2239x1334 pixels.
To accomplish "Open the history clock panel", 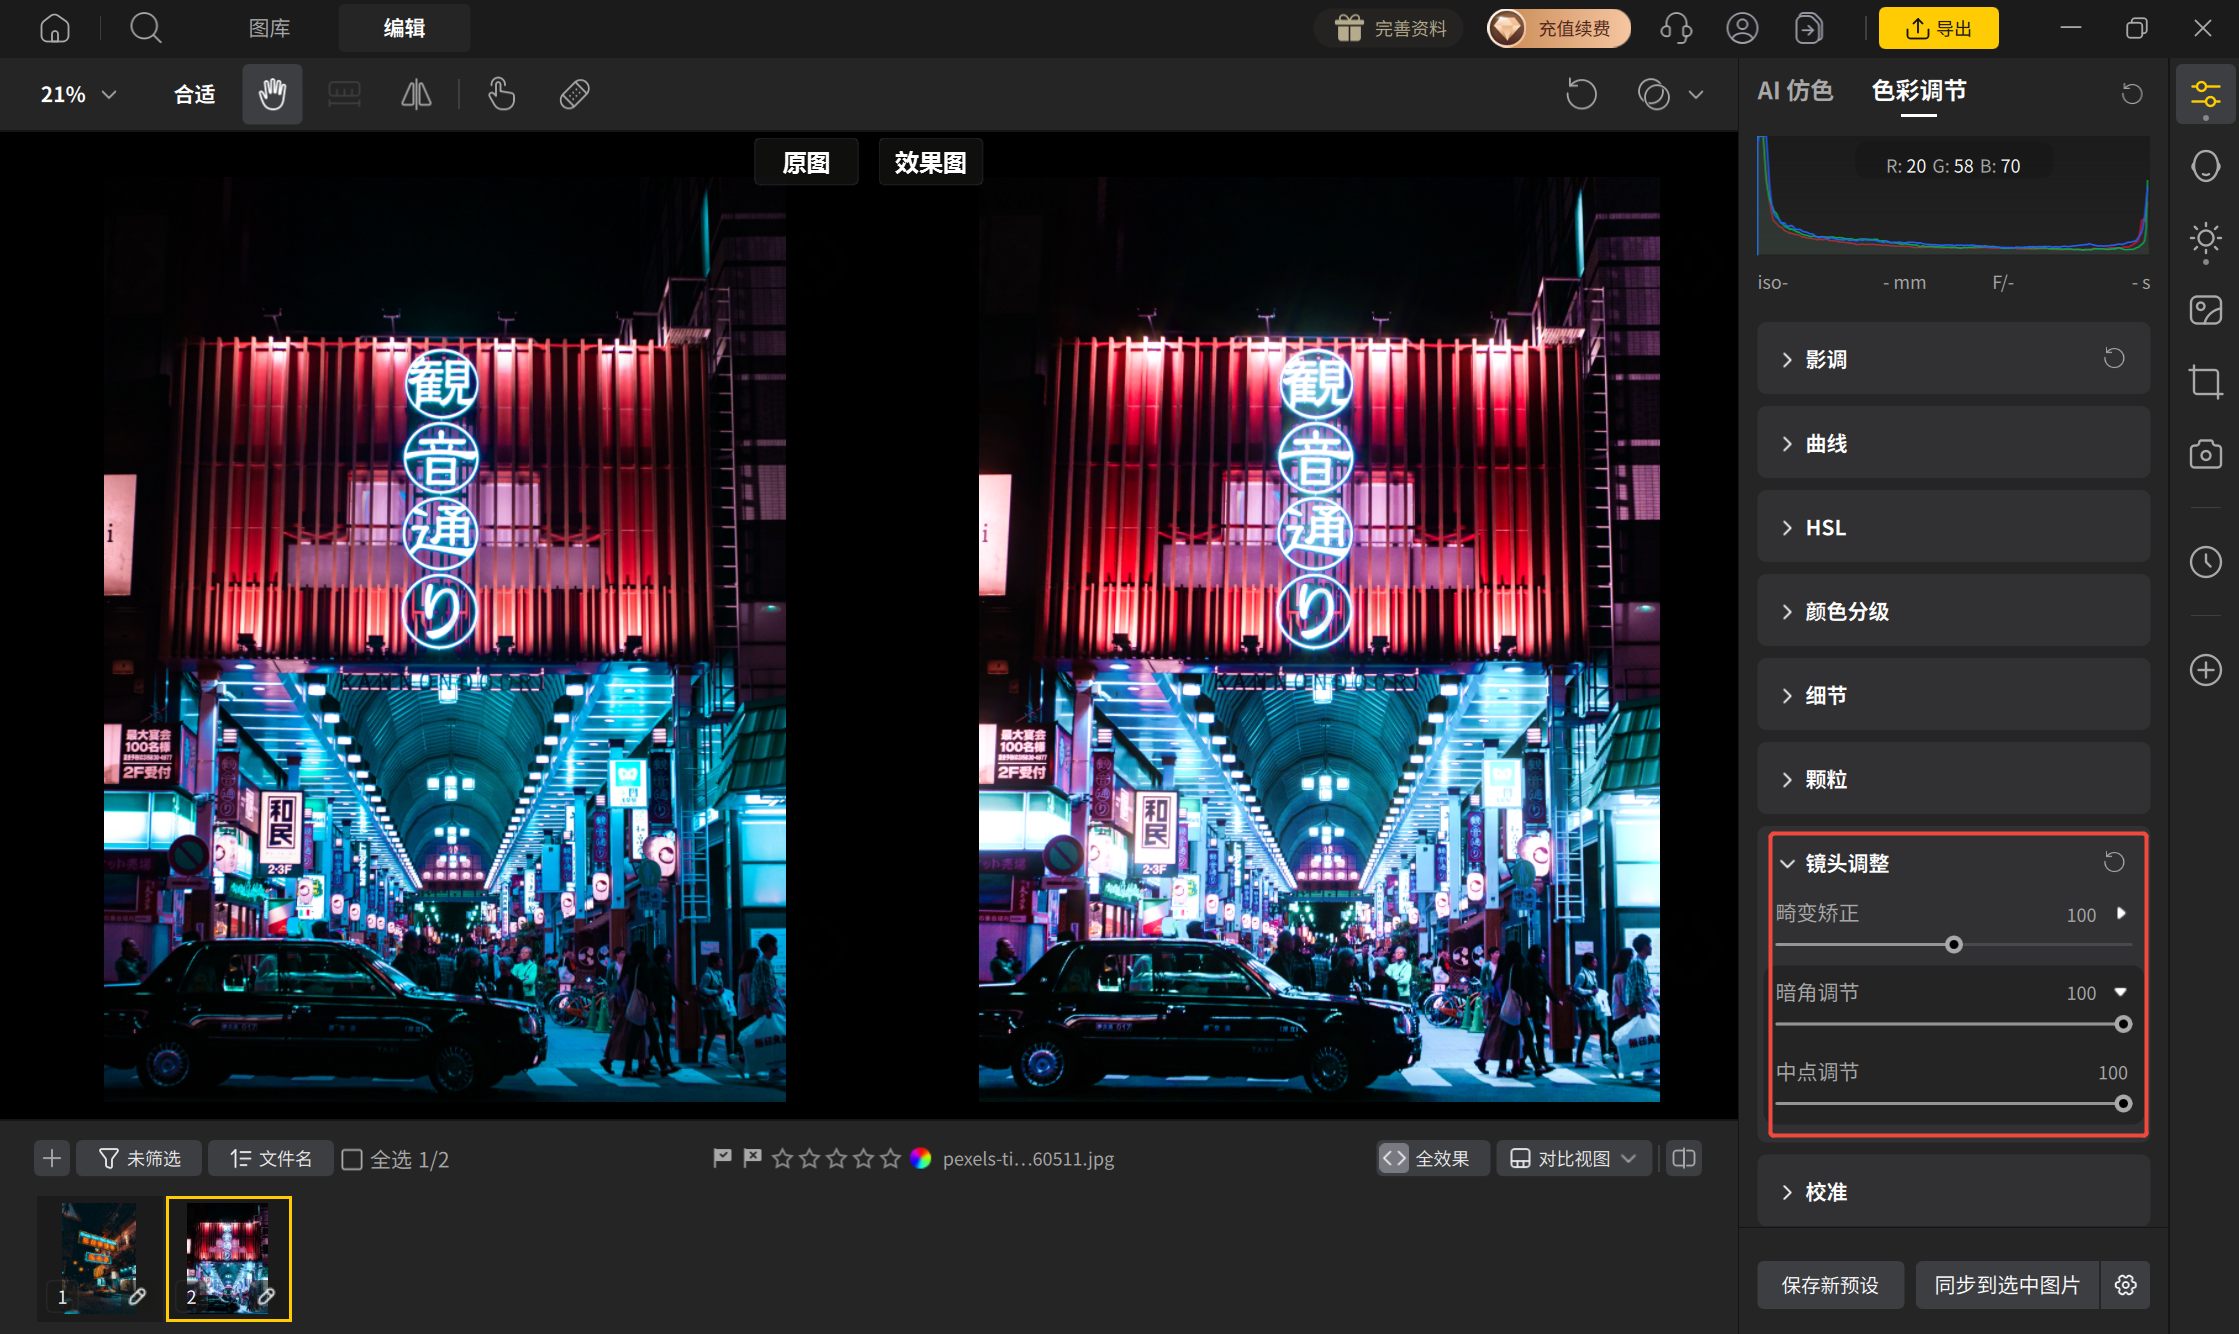I will click(2205, 561).
